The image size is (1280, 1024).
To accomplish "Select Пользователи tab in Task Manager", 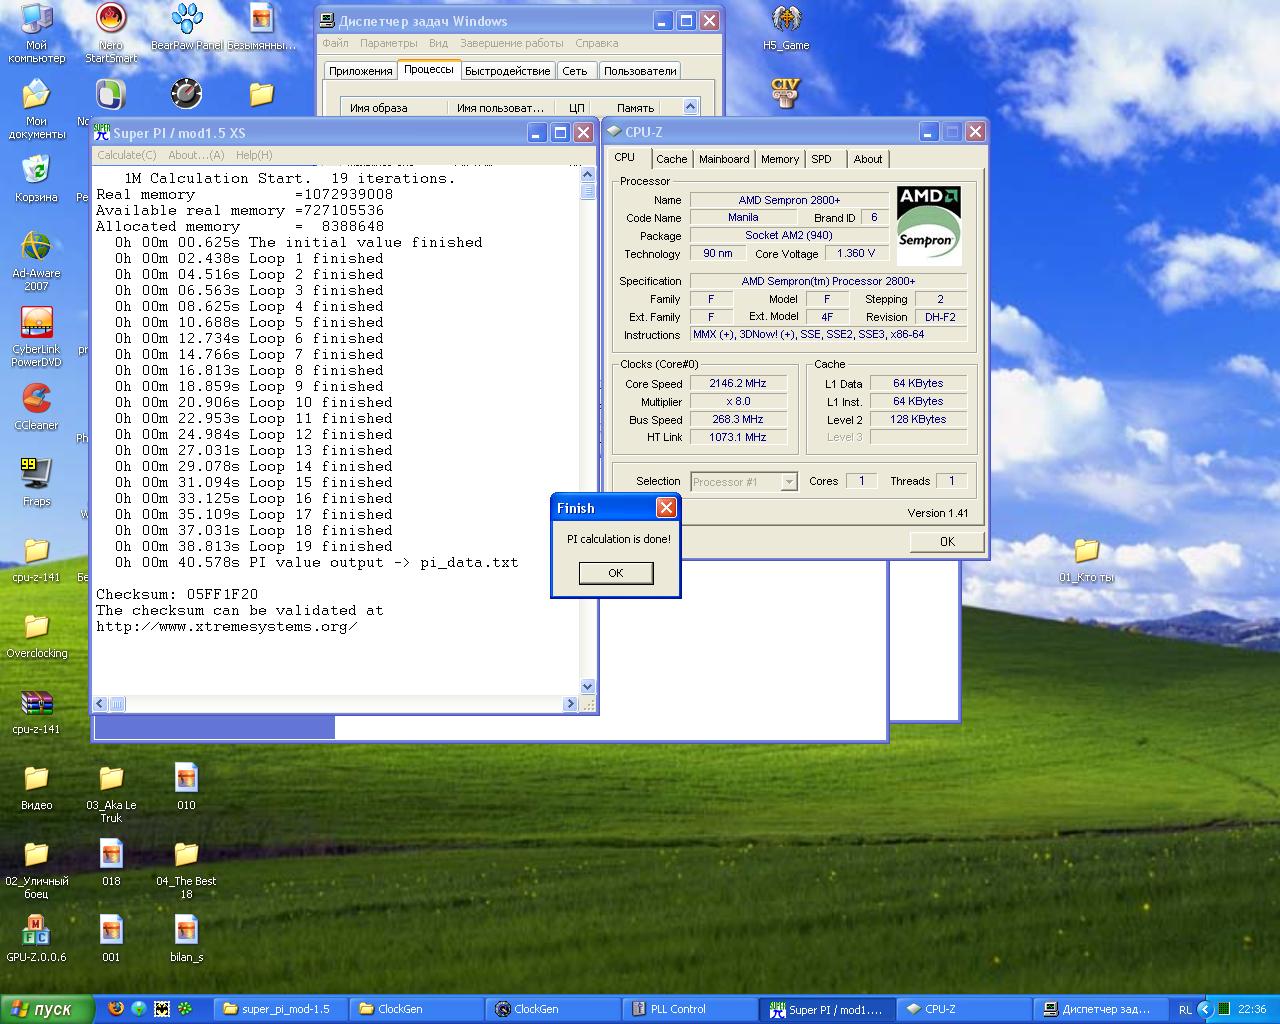I will coord(640,71).
